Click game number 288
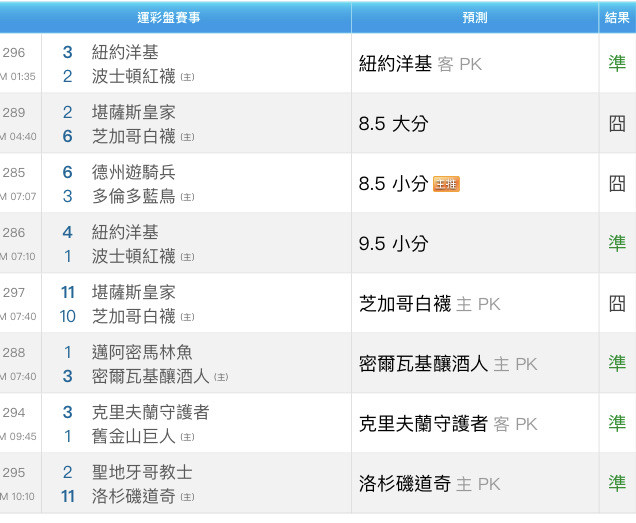 14,353
